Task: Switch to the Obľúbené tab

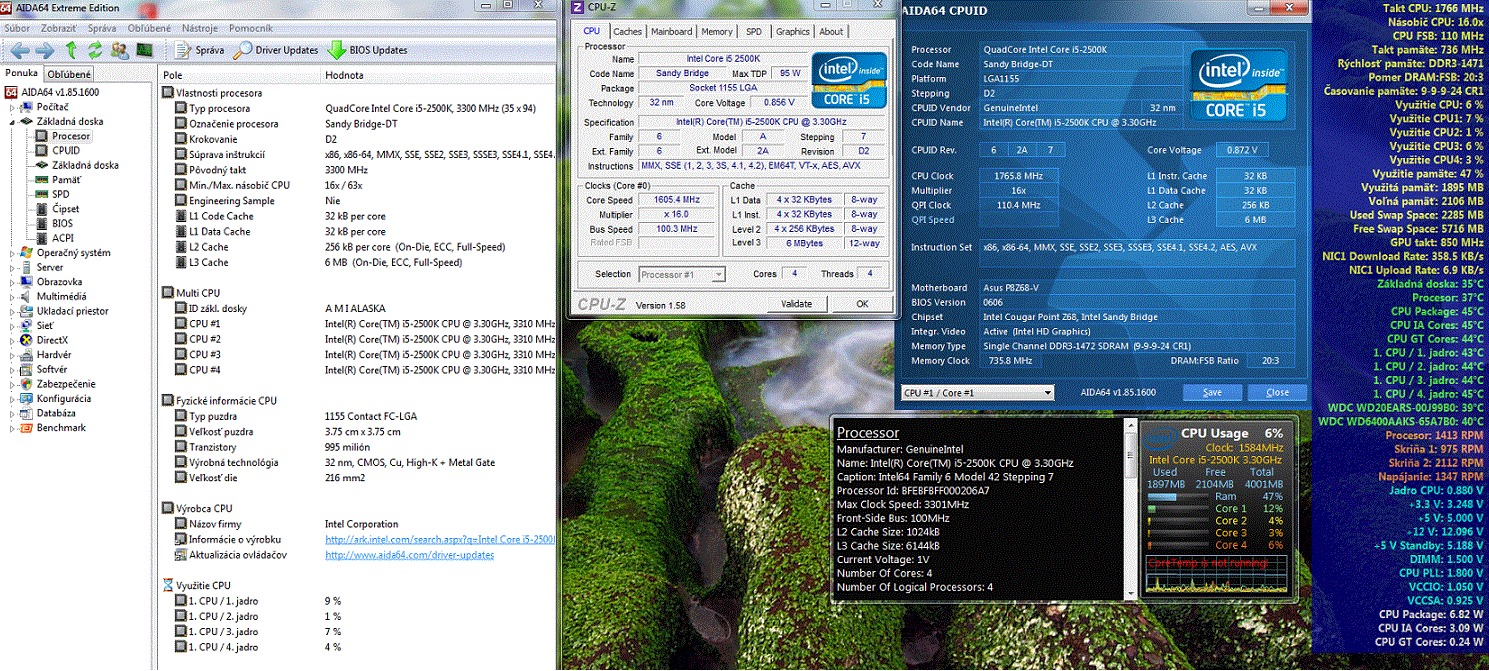Action: 70,73
